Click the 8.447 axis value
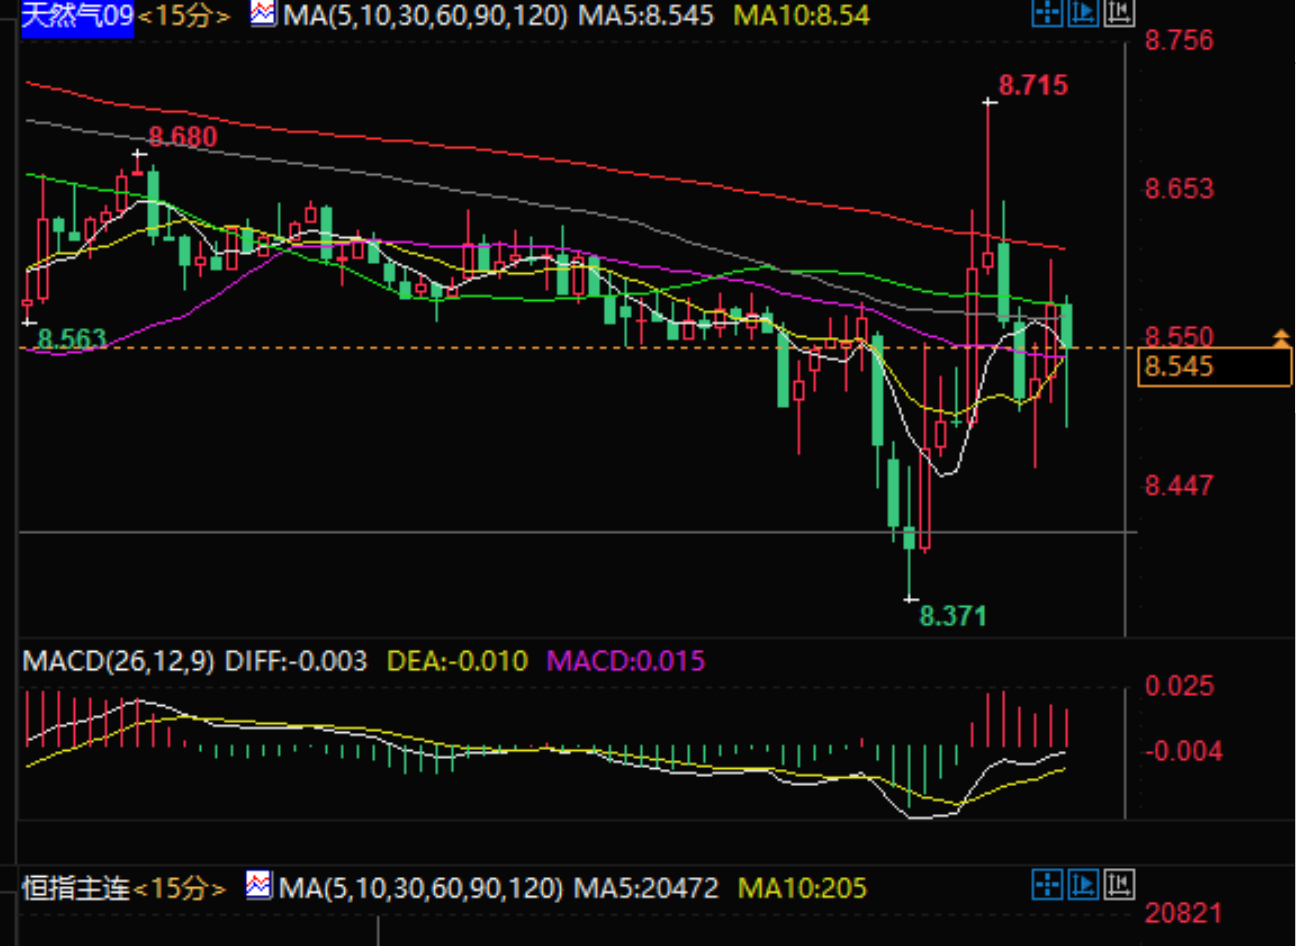Screen dimensions: 1296x946 1179,486
